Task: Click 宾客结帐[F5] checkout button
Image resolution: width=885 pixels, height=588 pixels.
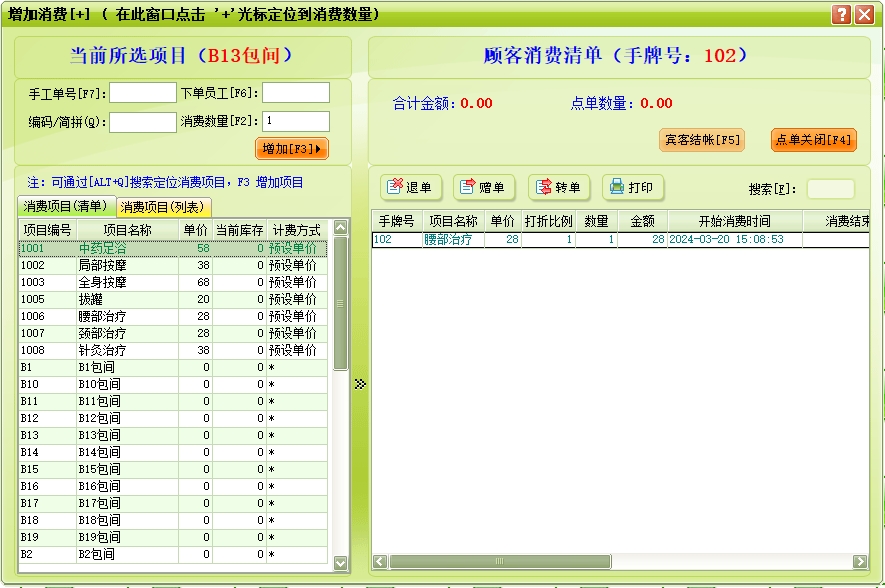Action: coord(701,140)
